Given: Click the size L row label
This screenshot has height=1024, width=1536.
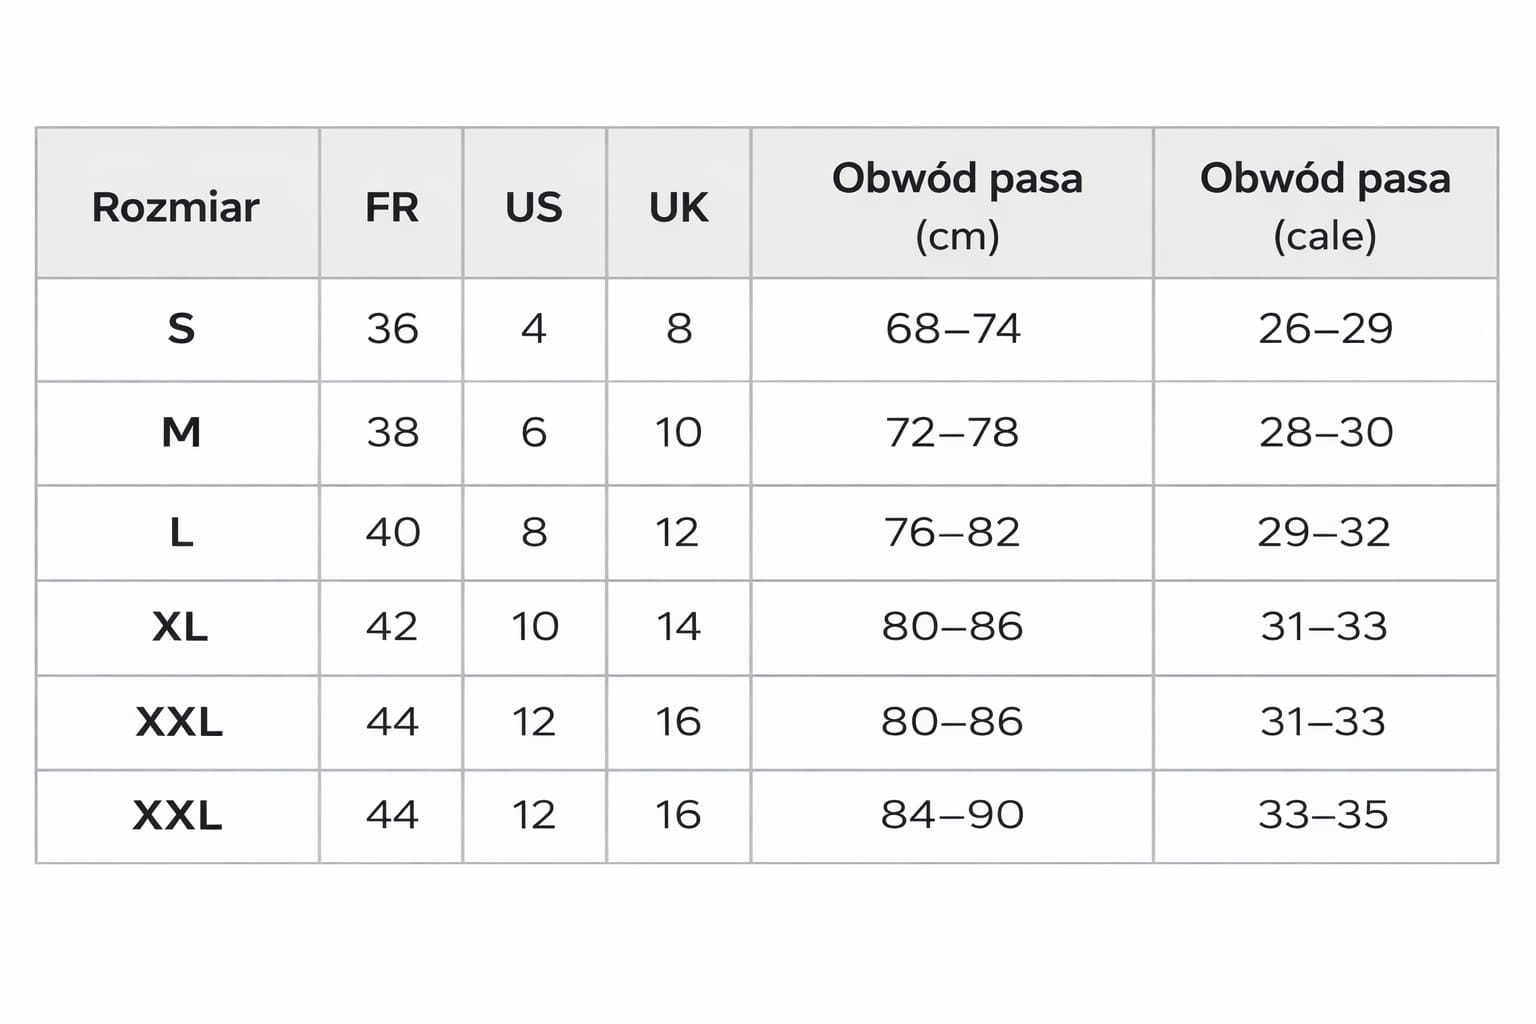Looking at the screenshot, I should click(181, 532).
